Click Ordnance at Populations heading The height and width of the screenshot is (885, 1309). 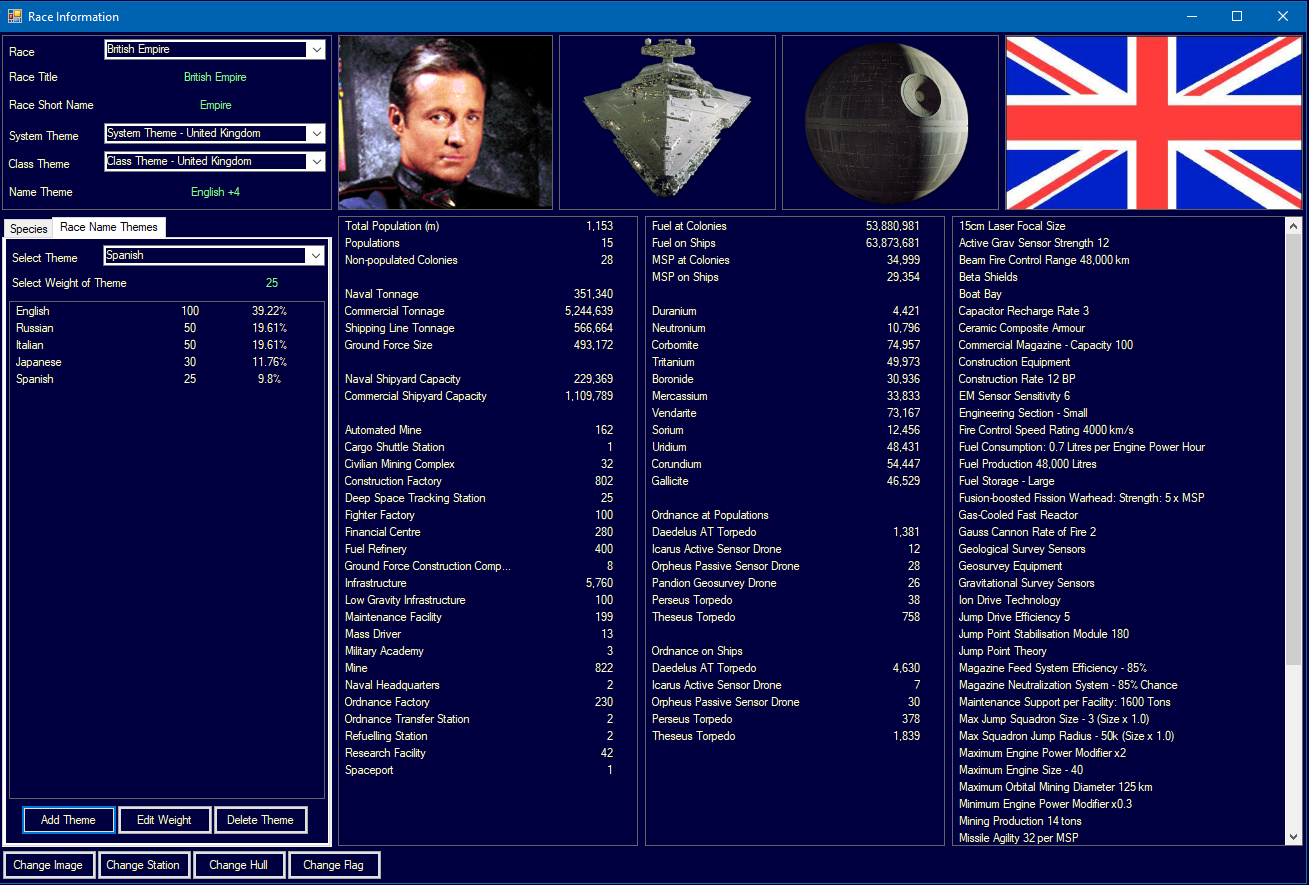pos(710,515)
